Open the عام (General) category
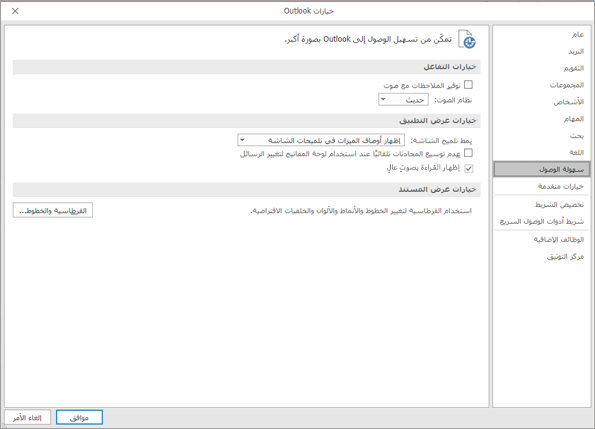 tap(578, 35)
